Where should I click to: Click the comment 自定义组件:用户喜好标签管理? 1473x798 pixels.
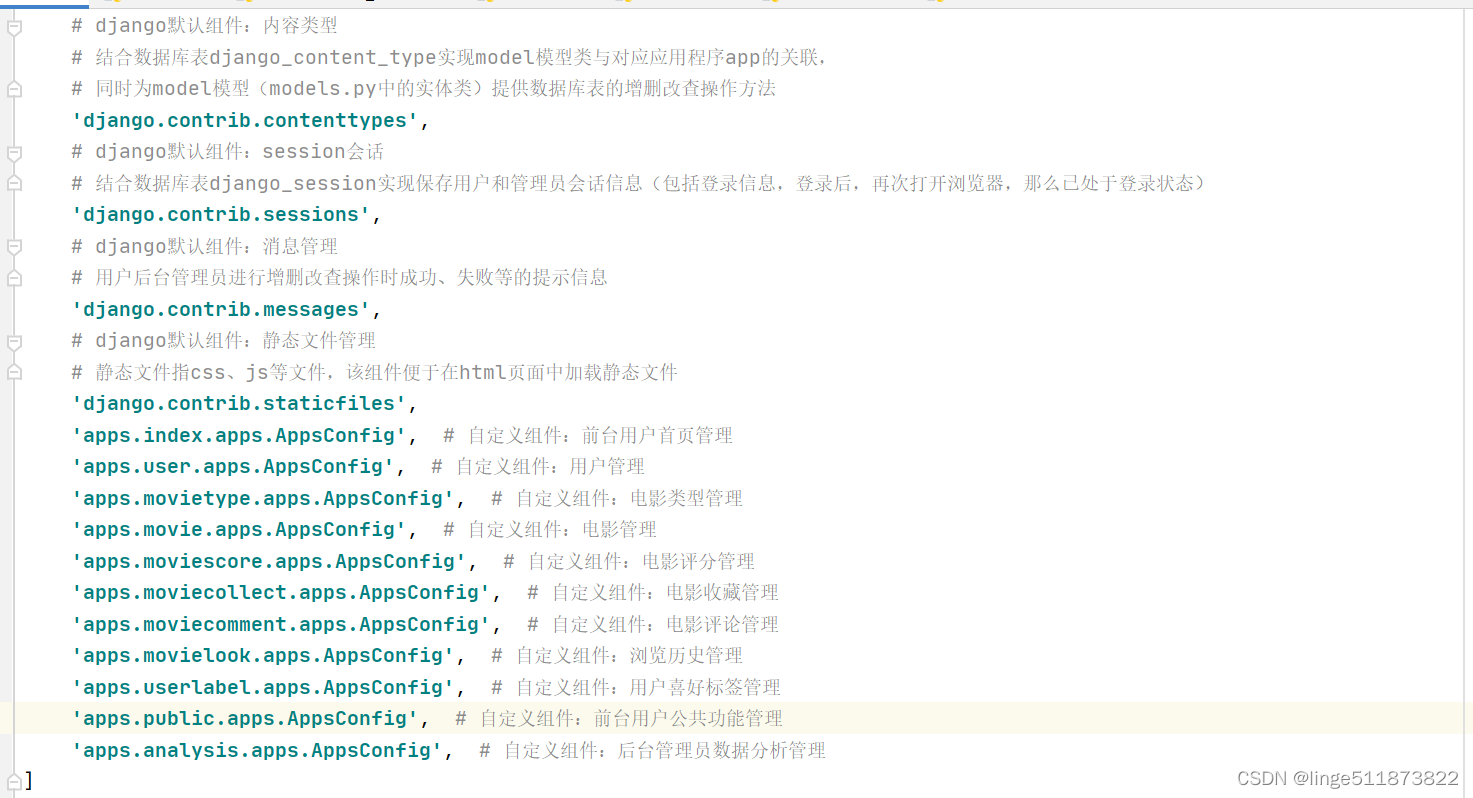pos(636,688)
